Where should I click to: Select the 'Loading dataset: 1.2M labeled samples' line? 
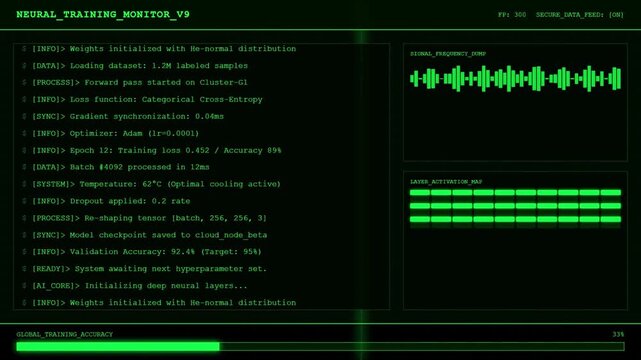[136, 66]
